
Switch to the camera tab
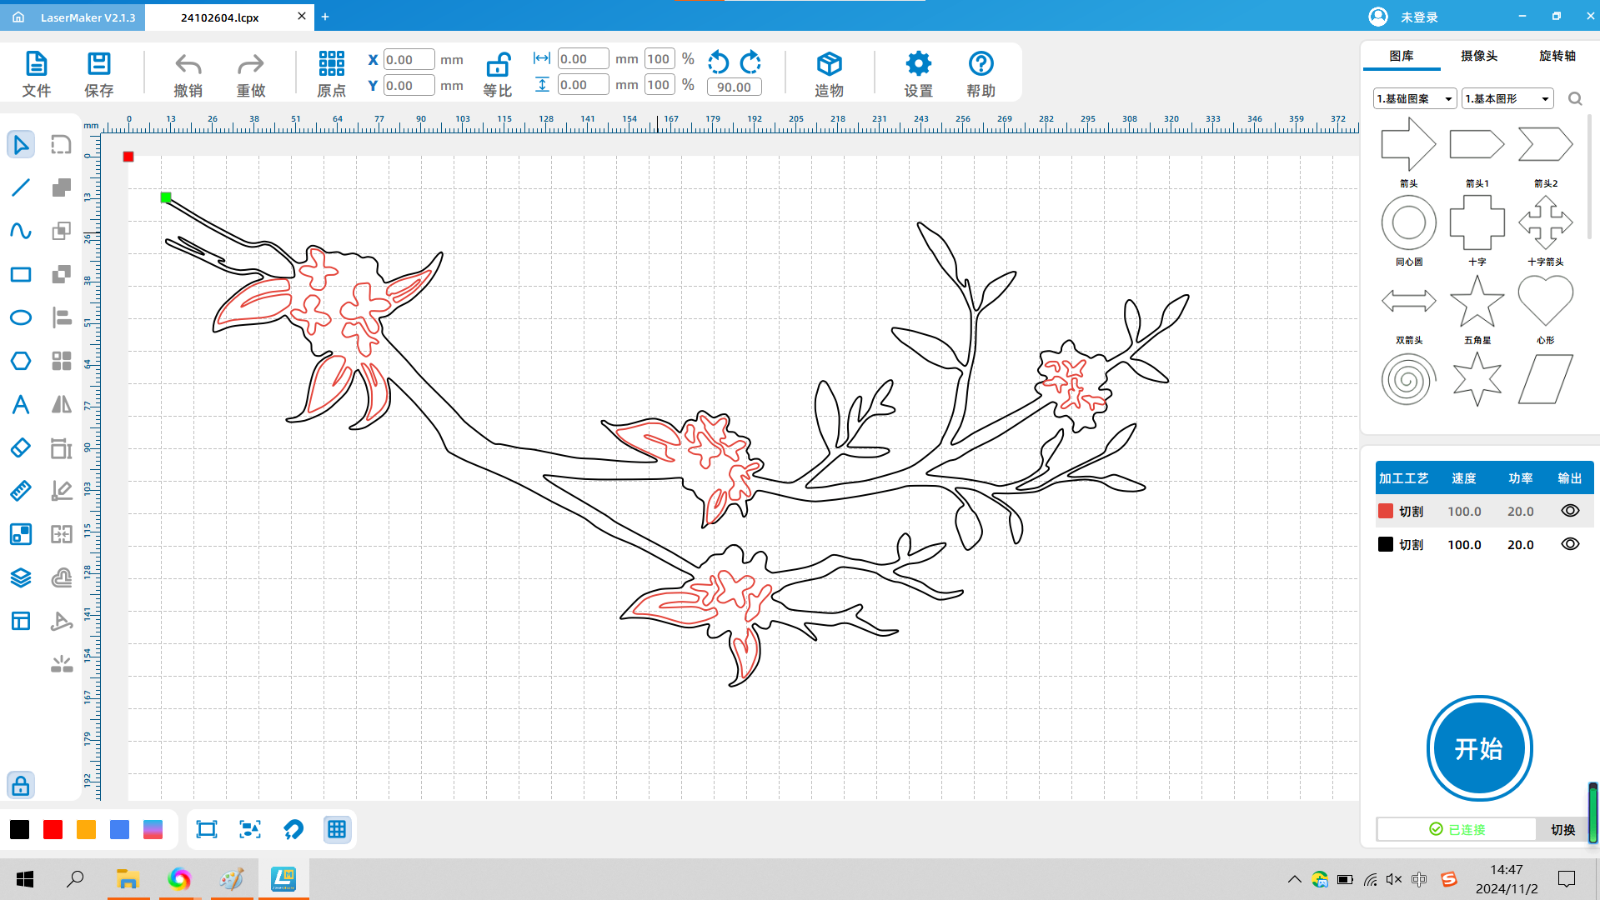pyautogui.click(x=1478, y=56)
